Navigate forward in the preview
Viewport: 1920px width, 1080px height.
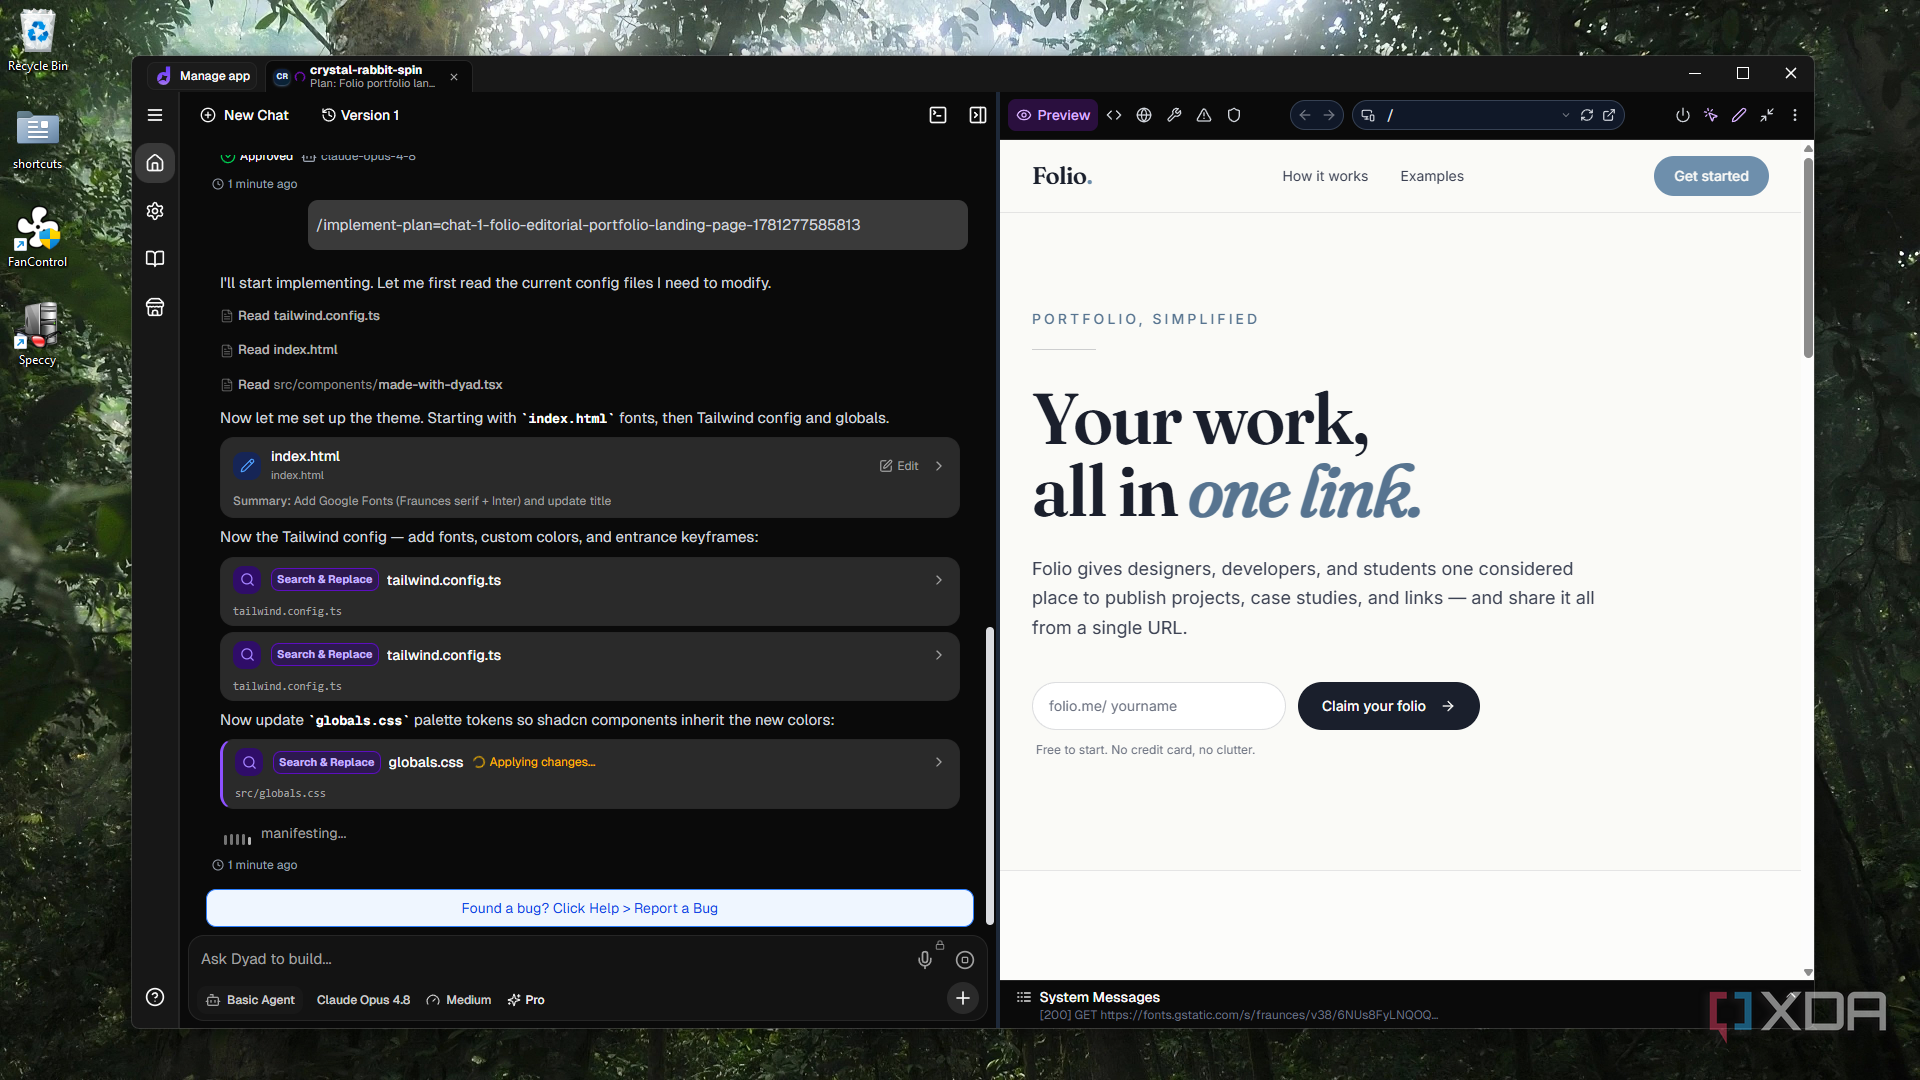[x=1329, y=115]
